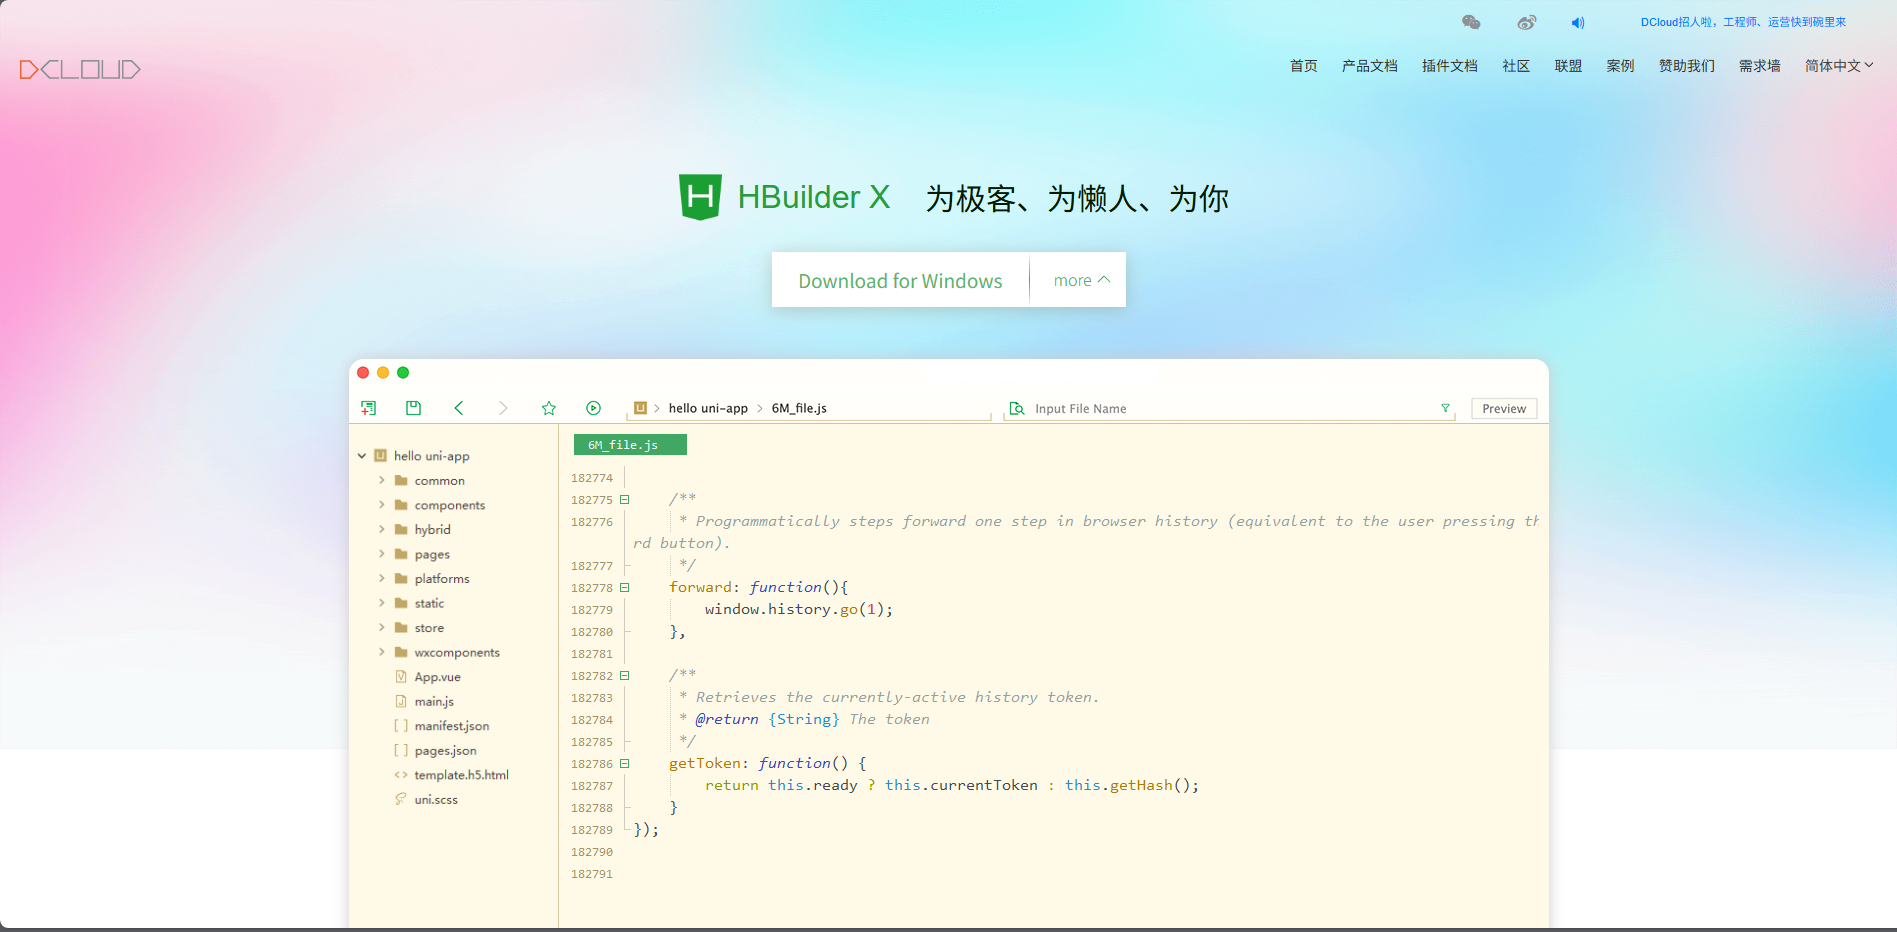
Task: Open the 'more' download options dropdown
Action: pos(1077,280)
